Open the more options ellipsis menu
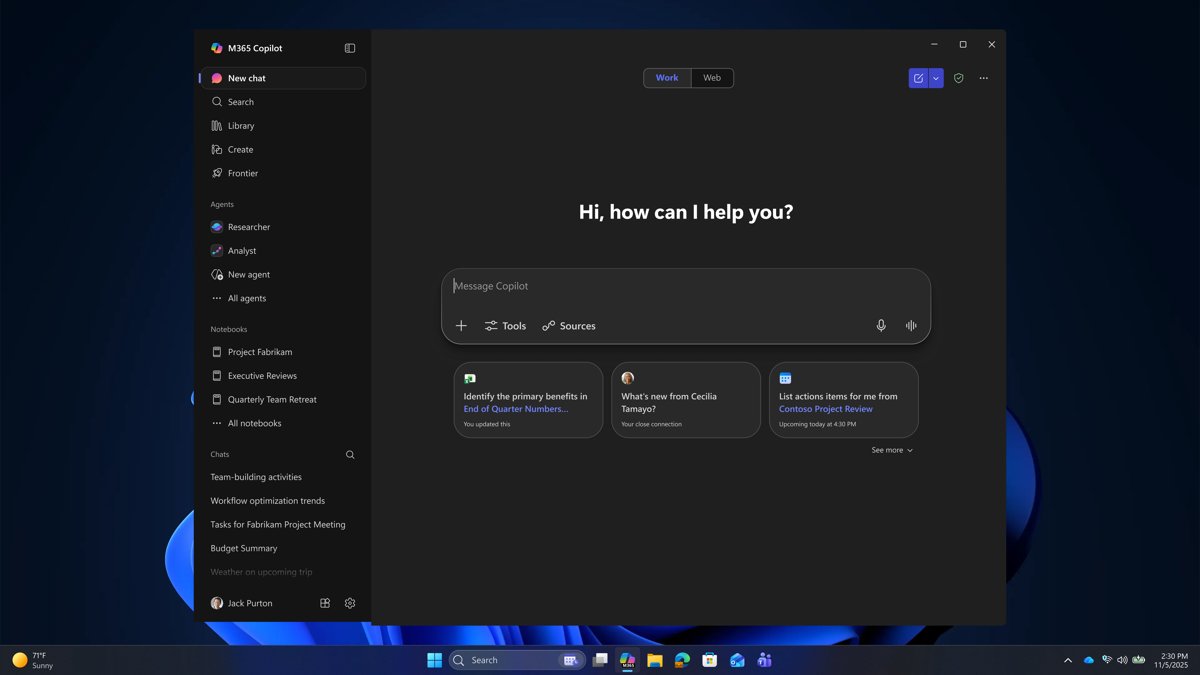Image resolution: width=1200 pixels, height=675 pixels. [x=984, y=78]
